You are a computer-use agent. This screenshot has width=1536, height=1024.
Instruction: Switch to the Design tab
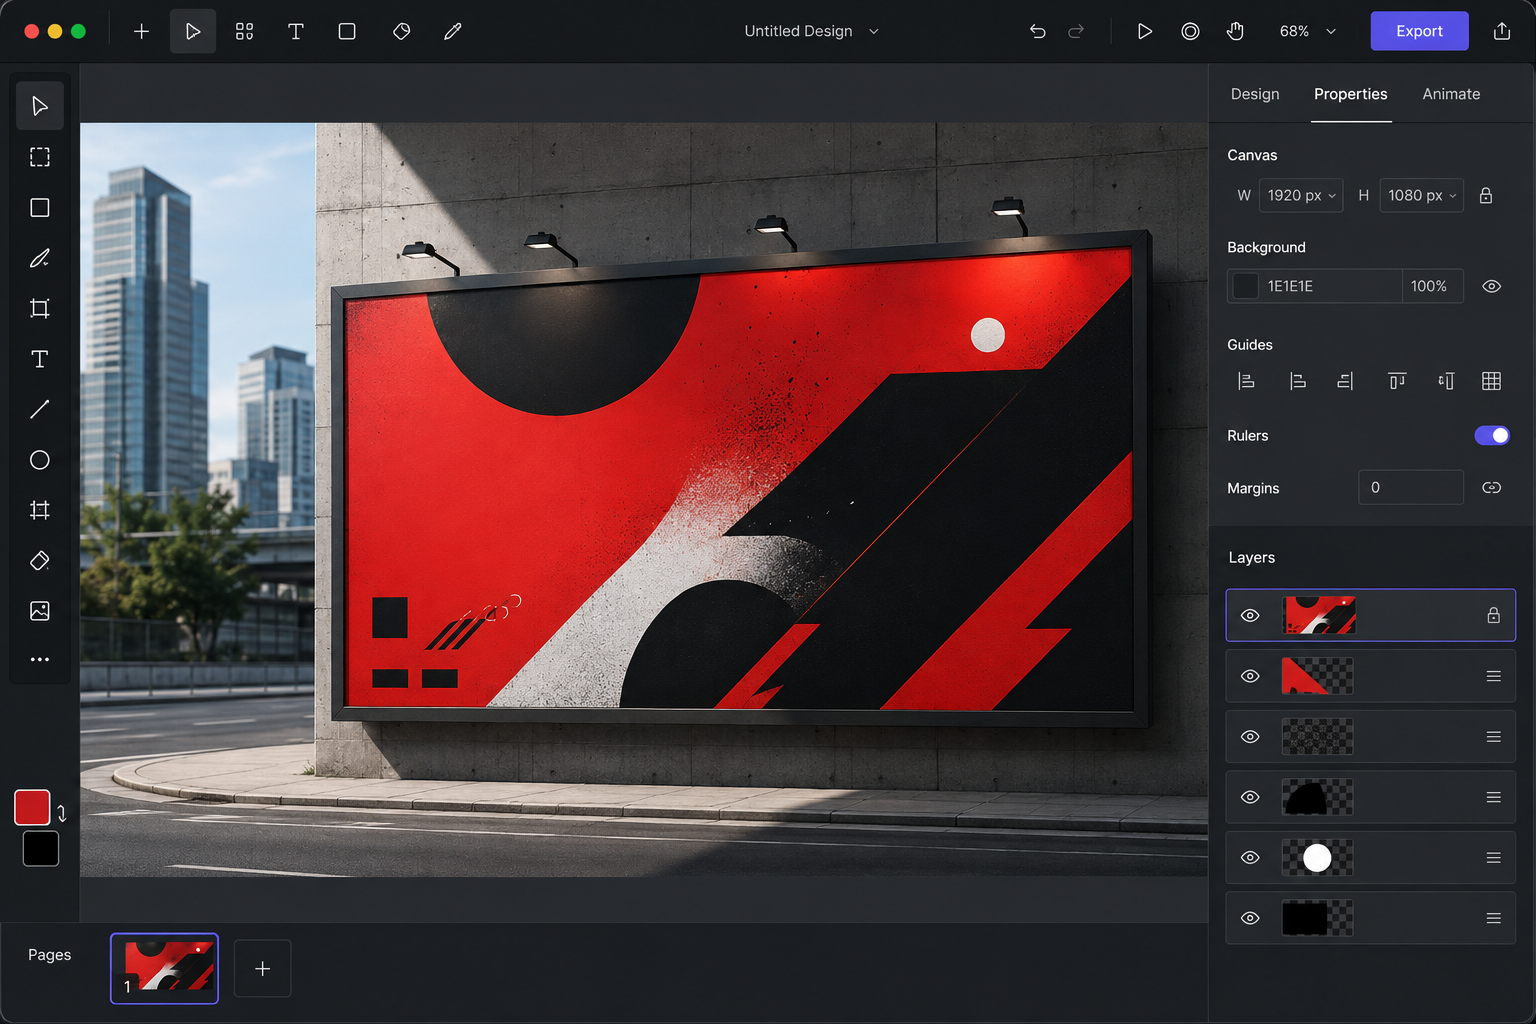1255,94
